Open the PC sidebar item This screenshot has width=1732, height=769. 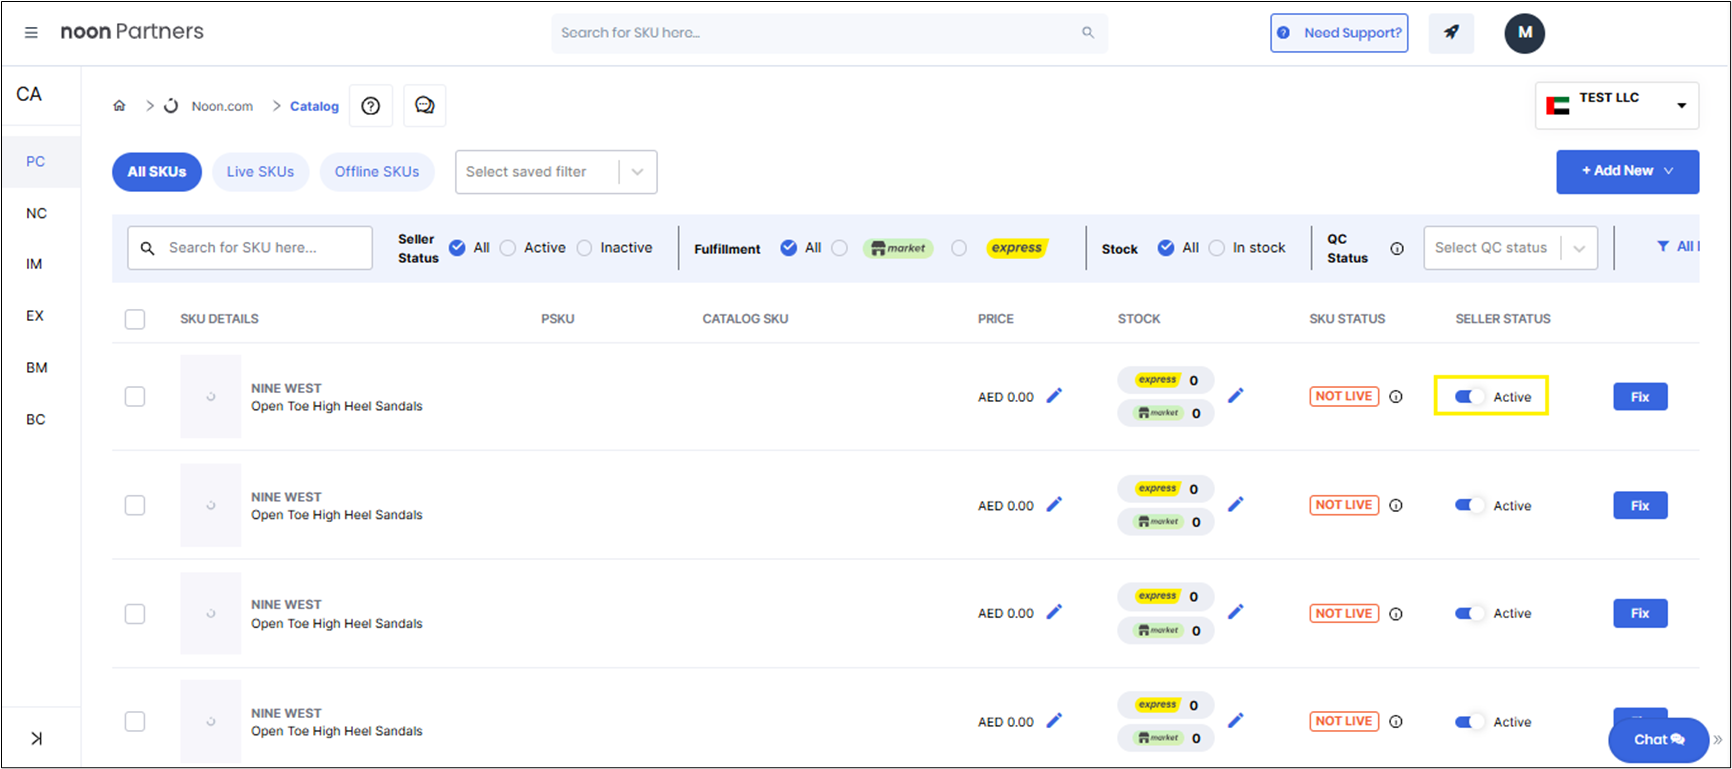(x=36, y=162)
